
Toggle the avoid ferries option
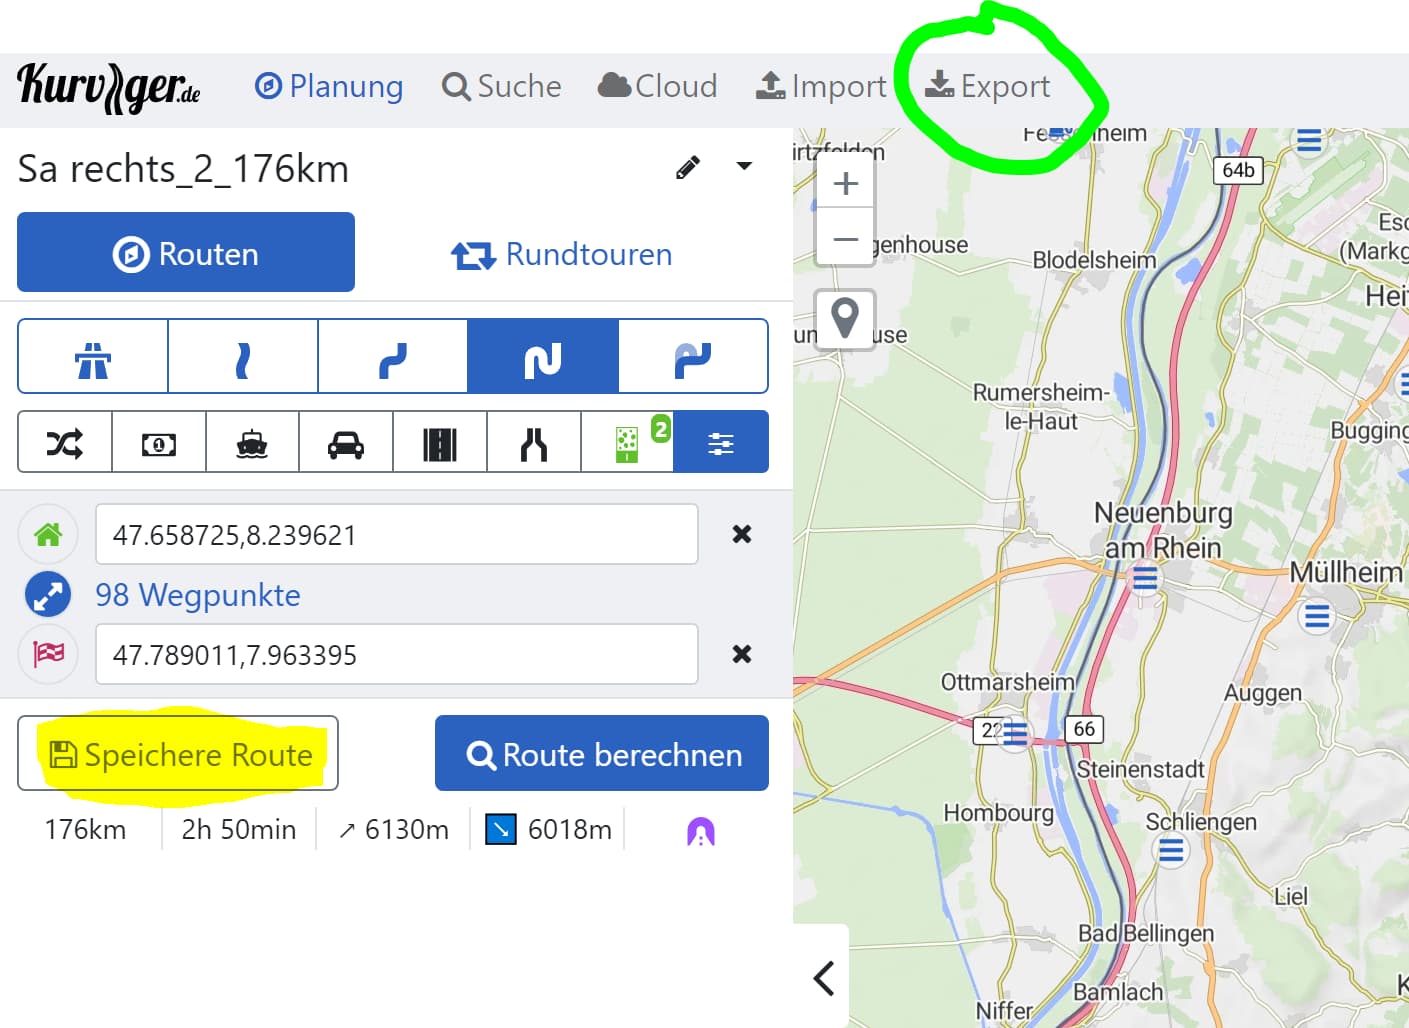point(252,442)
